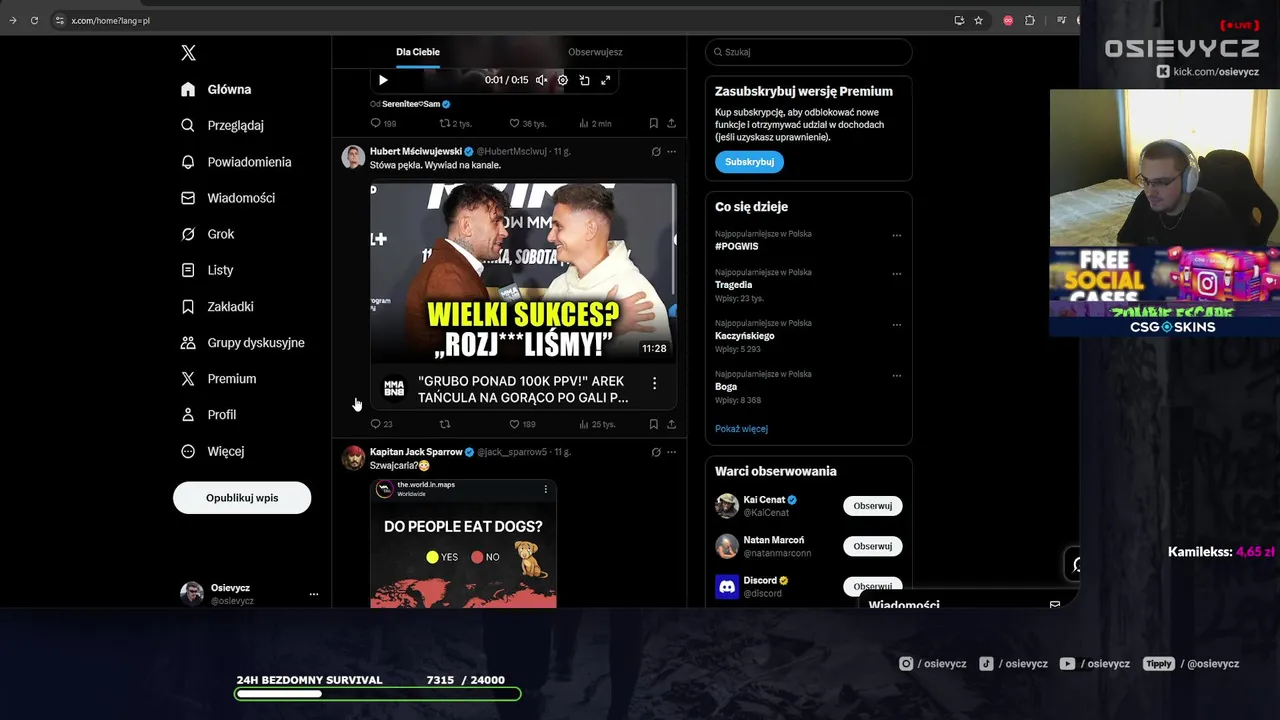Switch to Obserwujesz tab
This screenshot has height=720, width=1280.
(x=595, y=52)
